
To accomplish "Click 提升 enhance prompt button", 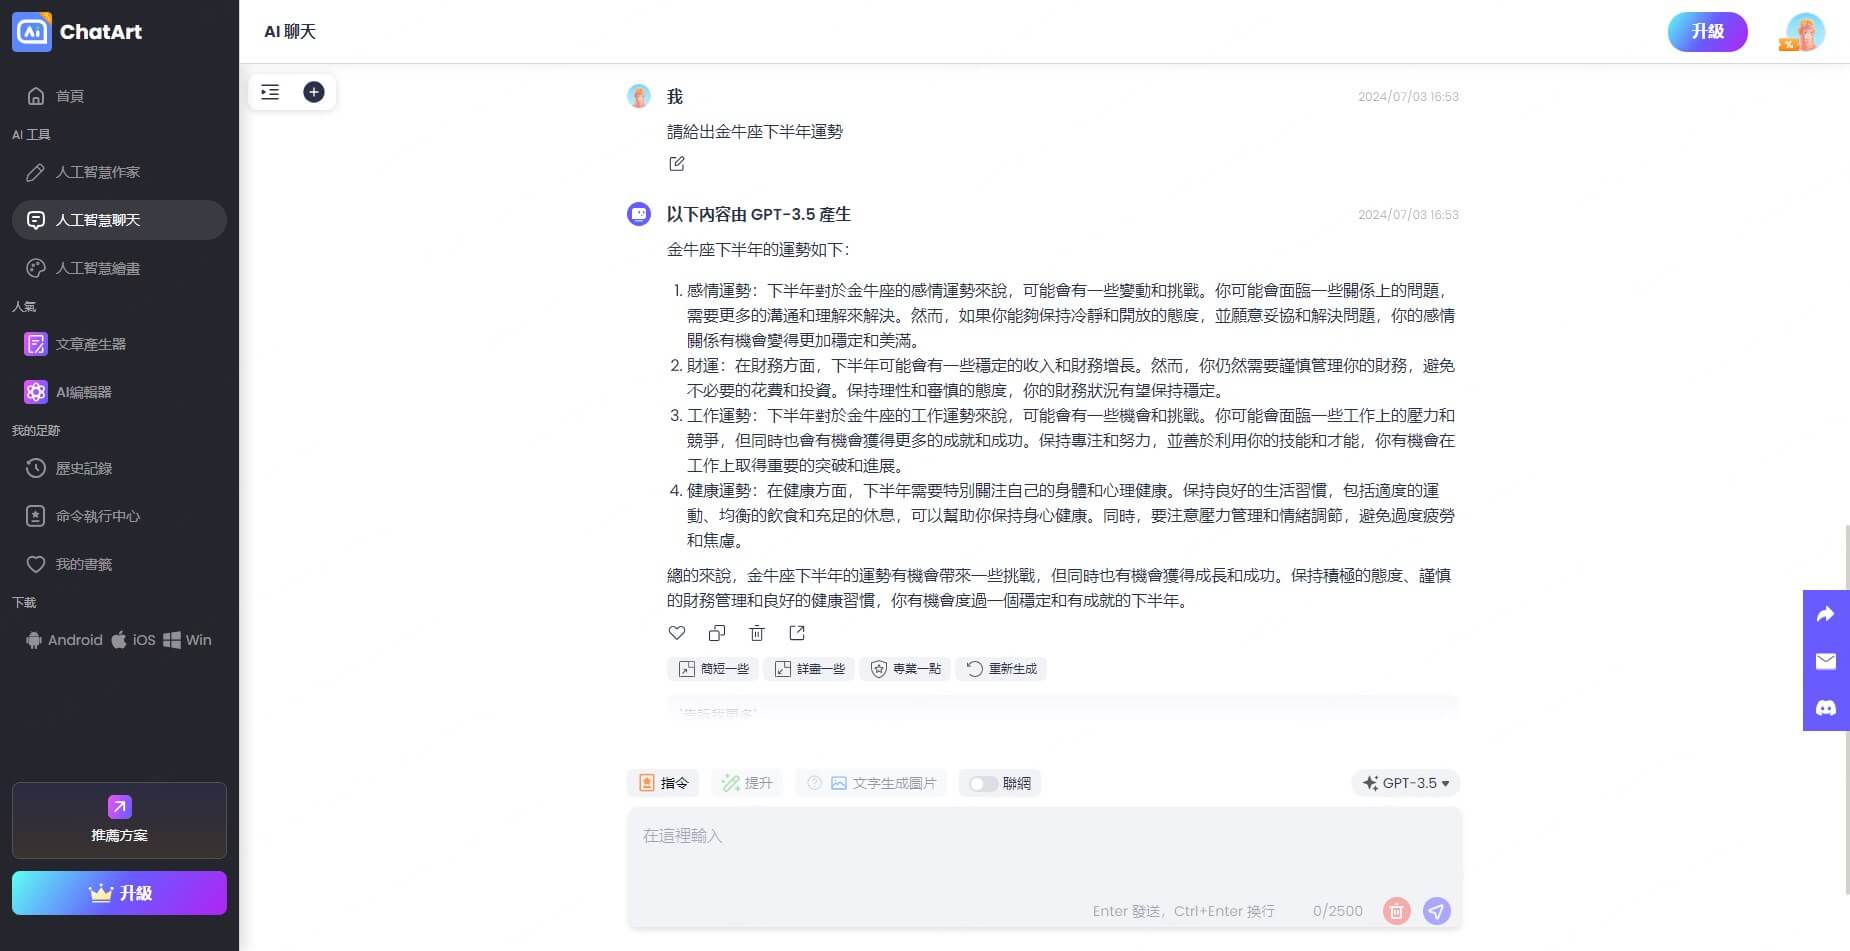I will click(x=747, y=783).
